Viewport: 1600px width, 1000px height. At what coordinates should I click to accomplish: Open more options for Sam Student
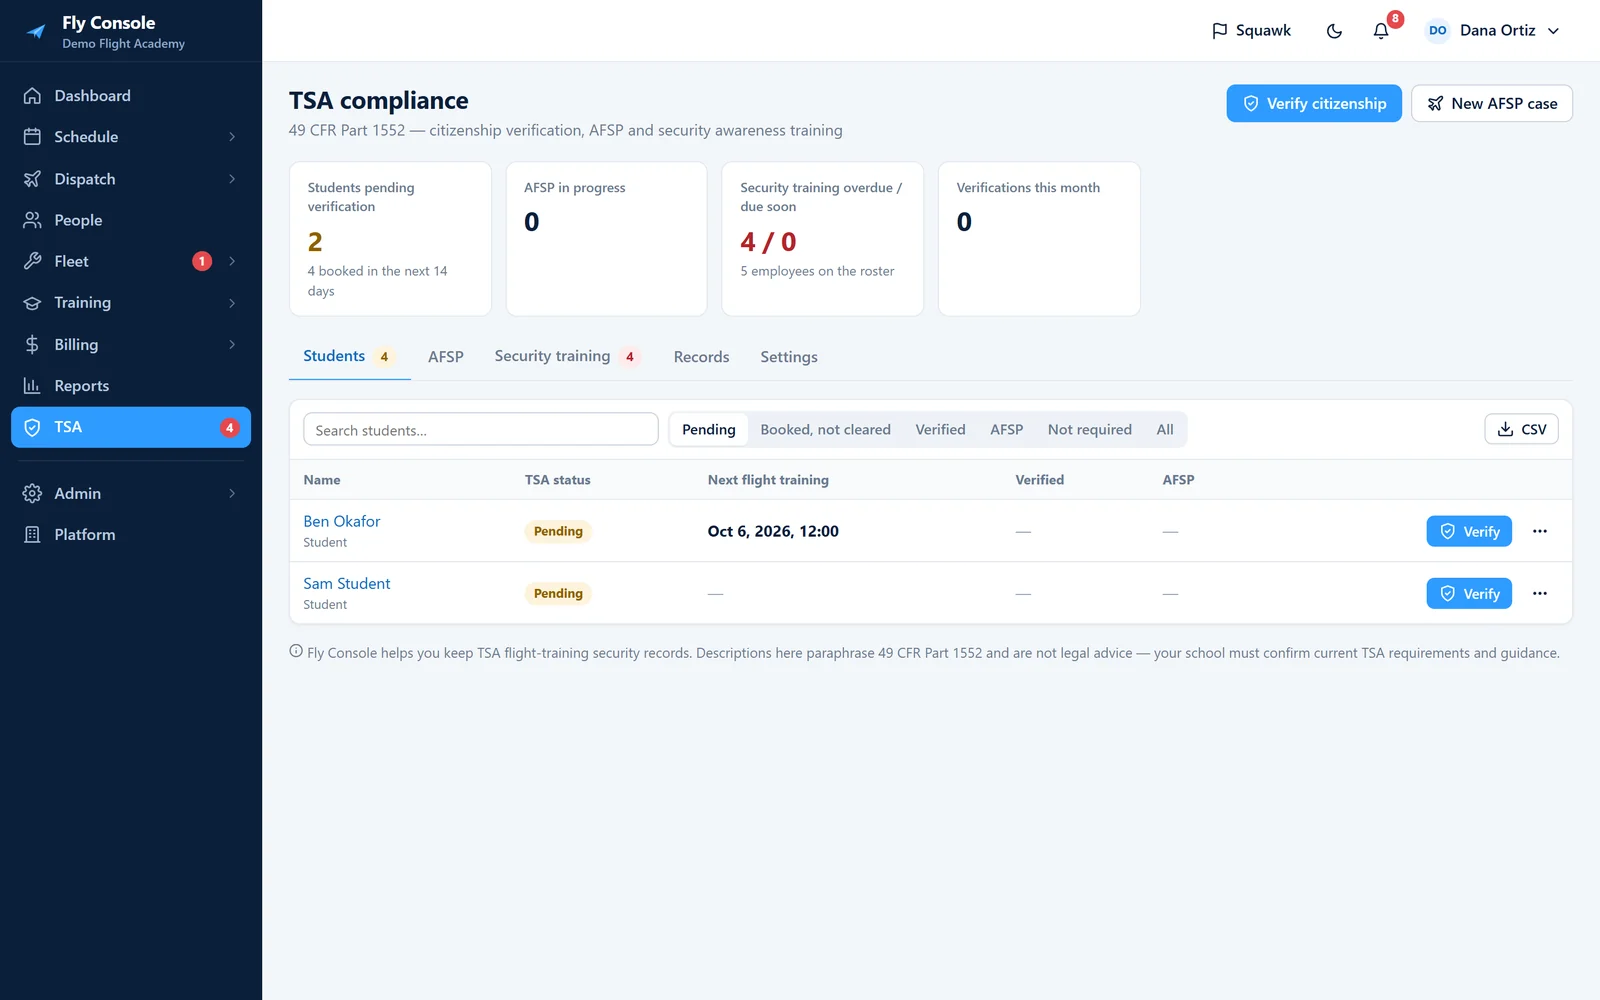[1540, 593]
